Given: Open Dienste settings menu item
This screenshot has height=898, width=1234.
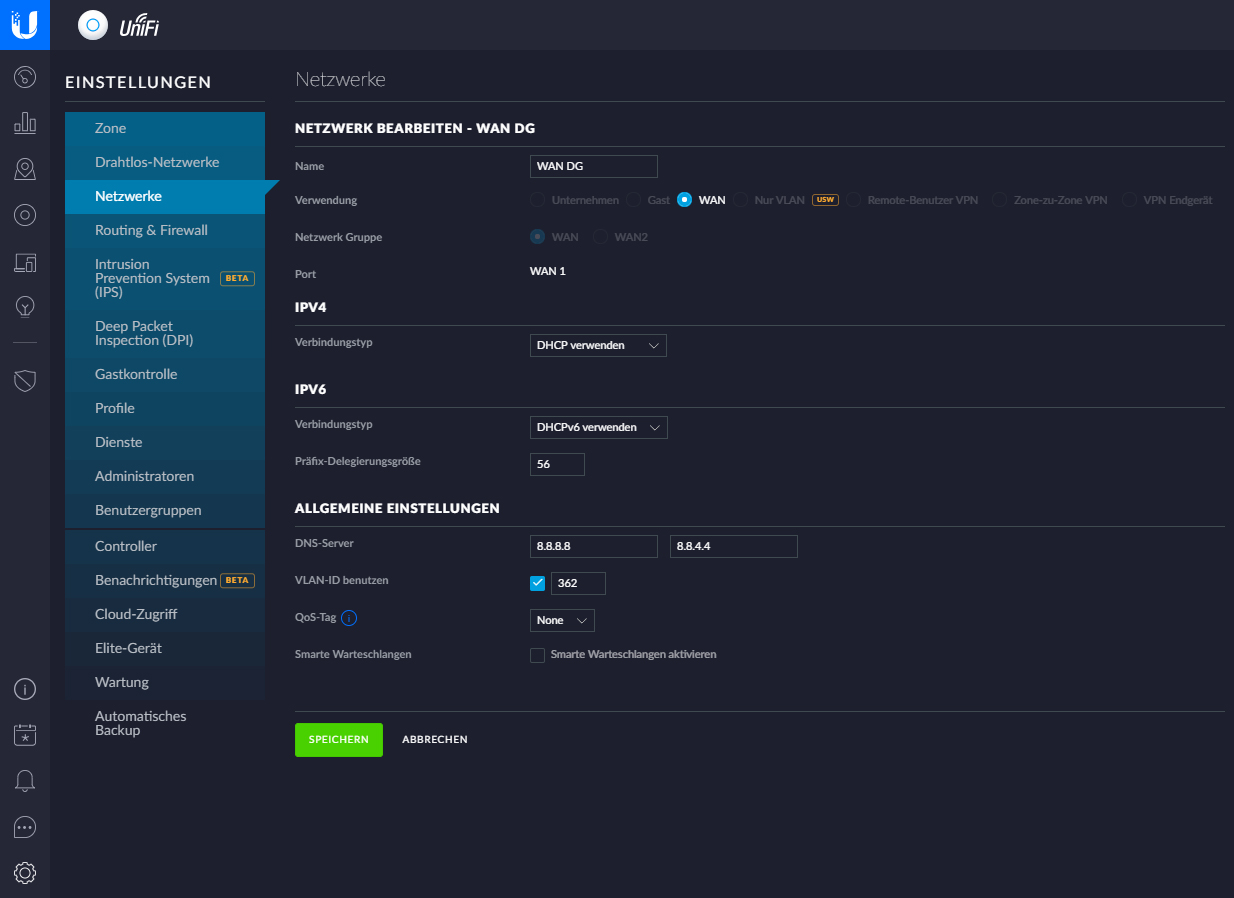Looking at the screenshot, I should 165,442.
